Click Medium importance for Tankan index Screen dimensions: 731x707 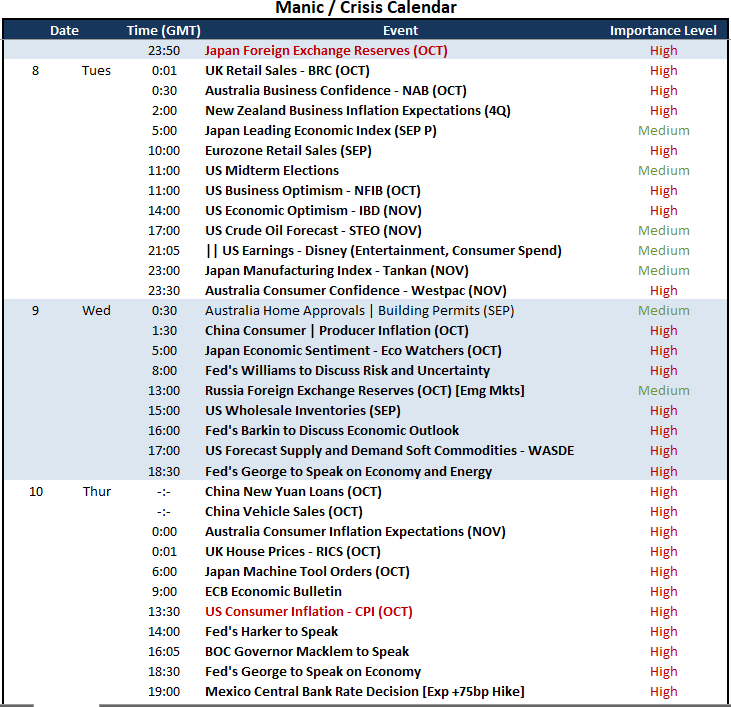pos(663,271)
